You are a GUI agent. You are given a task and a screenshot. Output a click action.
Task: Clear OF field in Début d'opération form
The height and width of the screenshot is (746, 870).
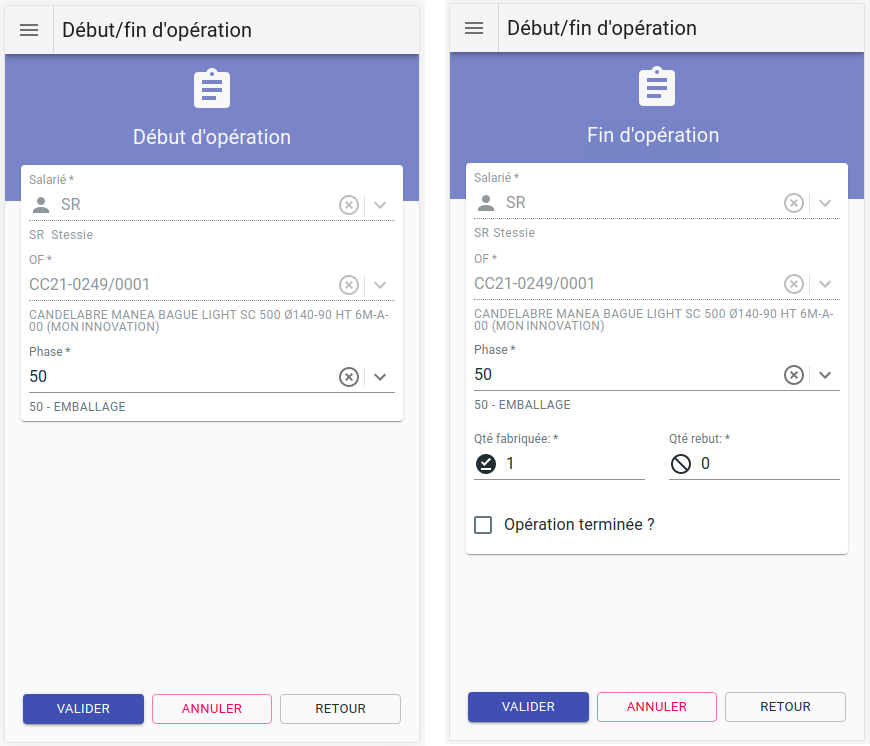tap(348, 285)
